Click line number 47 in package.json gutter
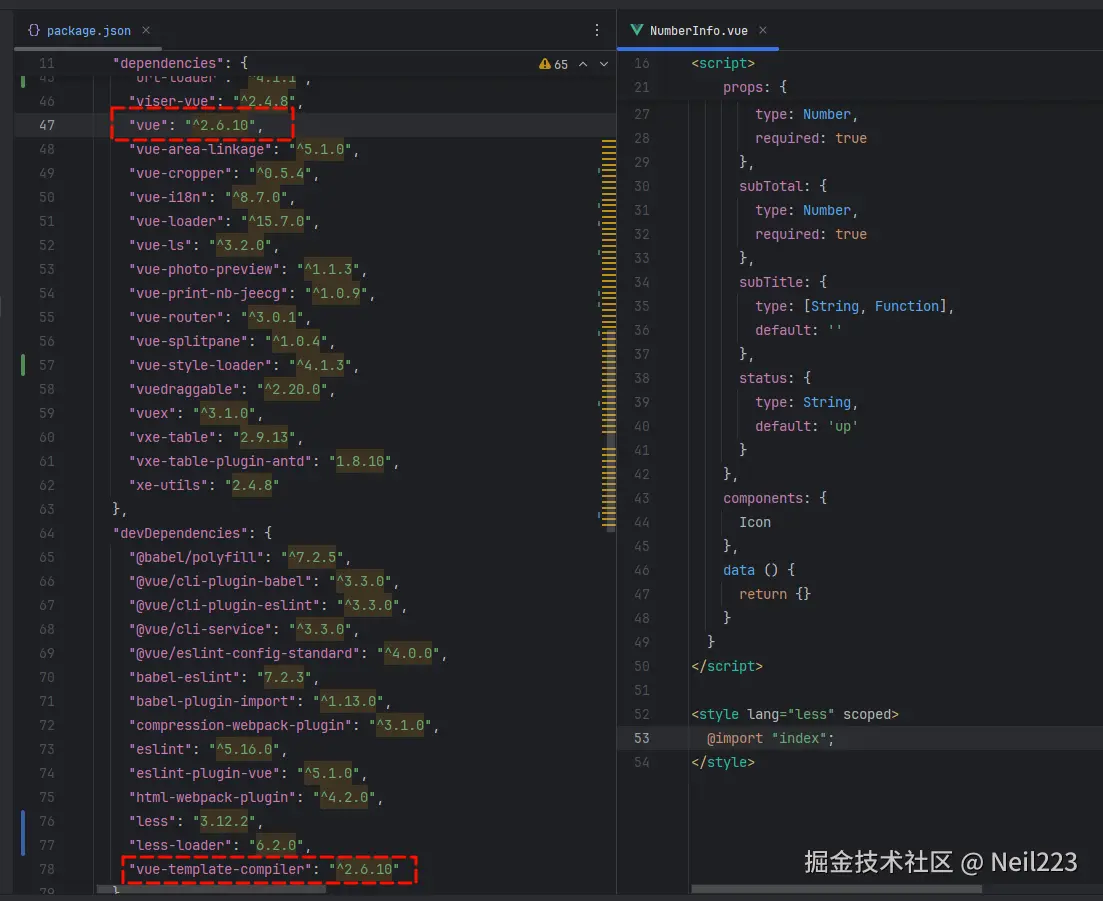 (x=46, y=125)
